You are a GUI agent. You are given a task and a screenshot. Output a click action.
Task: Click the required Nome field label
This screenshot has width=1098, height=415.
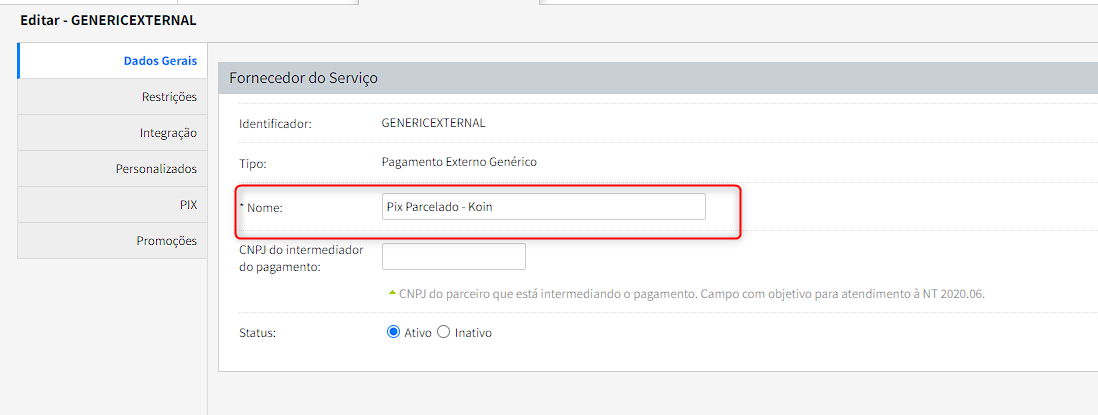click(264, 207)
